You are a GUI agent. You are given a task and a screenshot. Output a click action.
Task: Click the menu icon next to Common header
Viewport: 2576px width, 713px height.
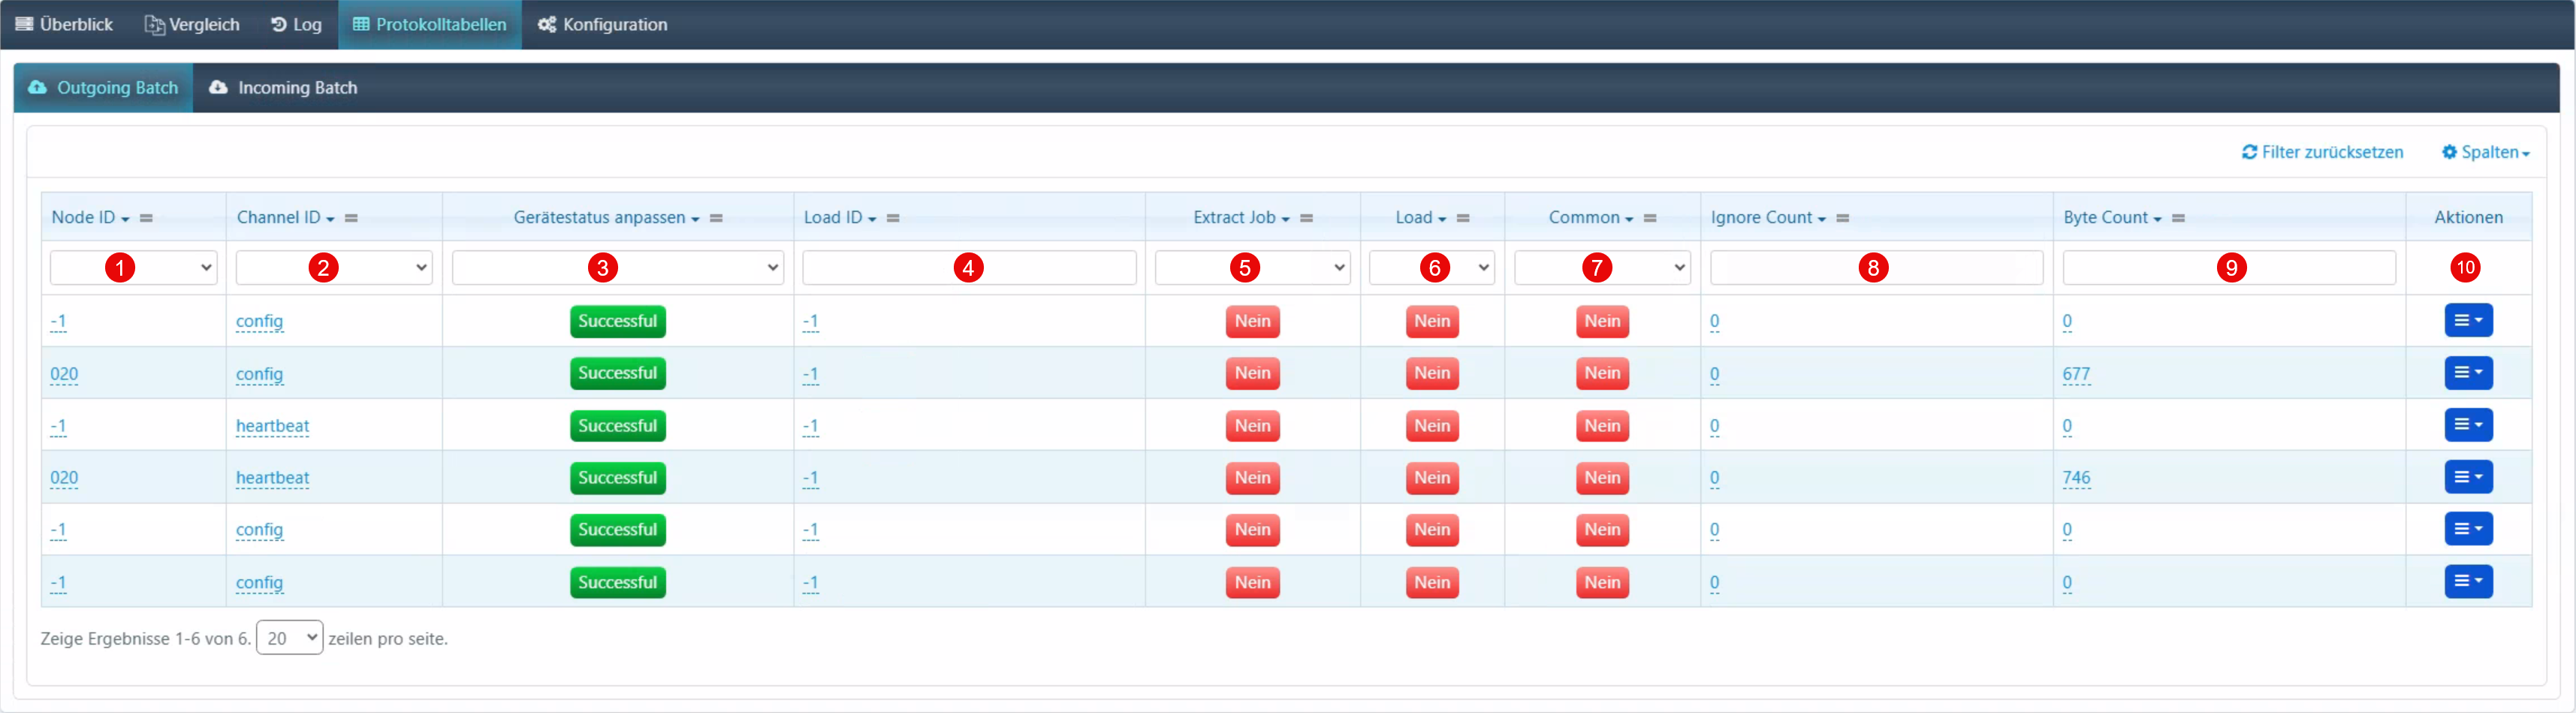(1650, 218)
